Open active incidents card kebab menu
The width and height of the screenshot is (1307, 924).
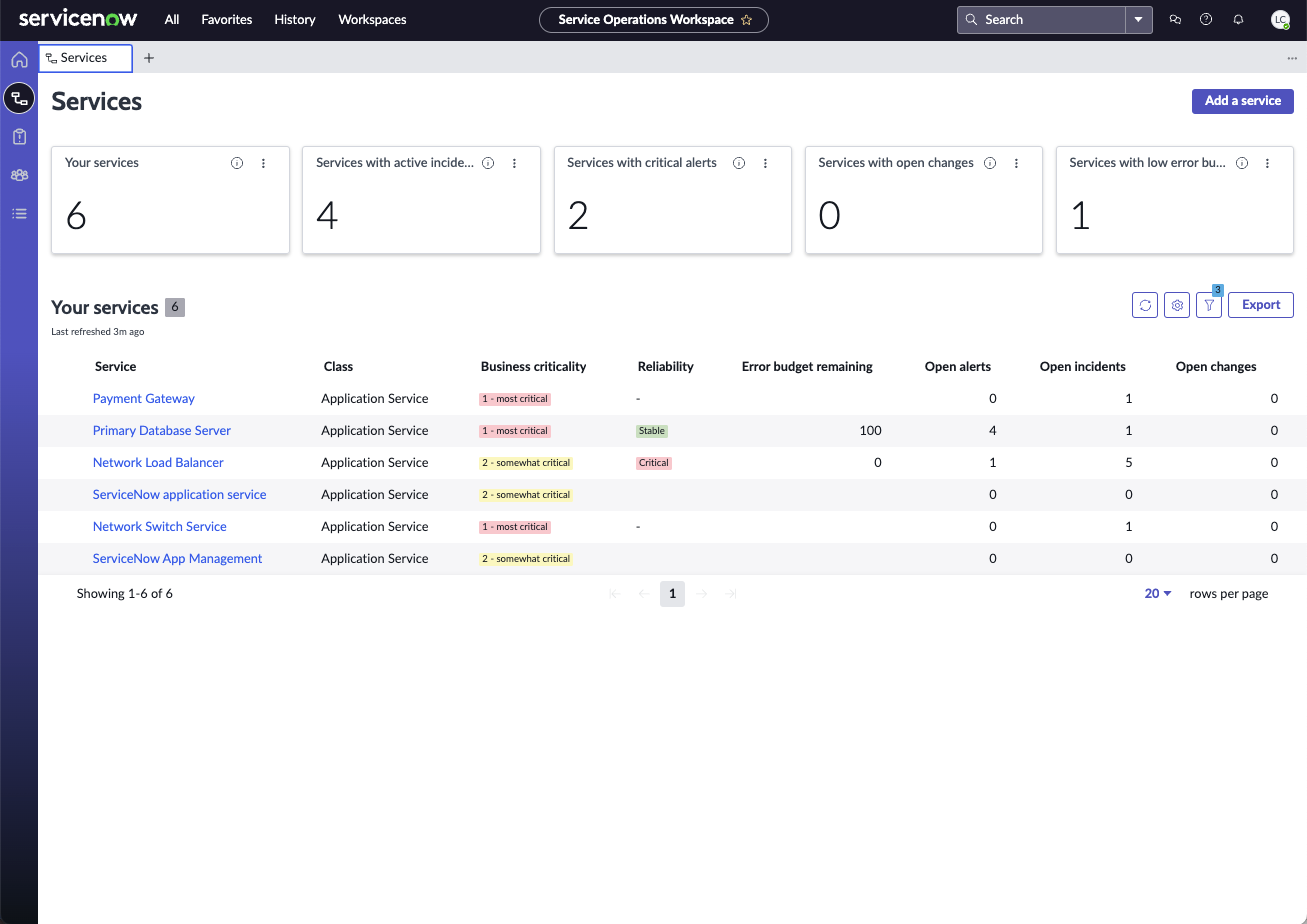(x=515, y=163)
